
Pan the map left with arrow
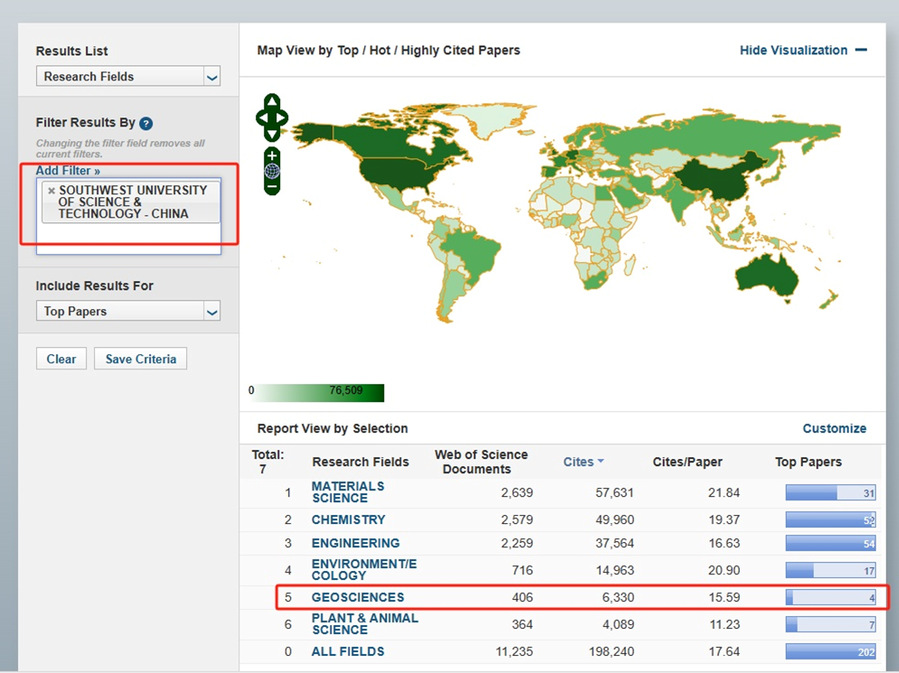coord(261,119)
